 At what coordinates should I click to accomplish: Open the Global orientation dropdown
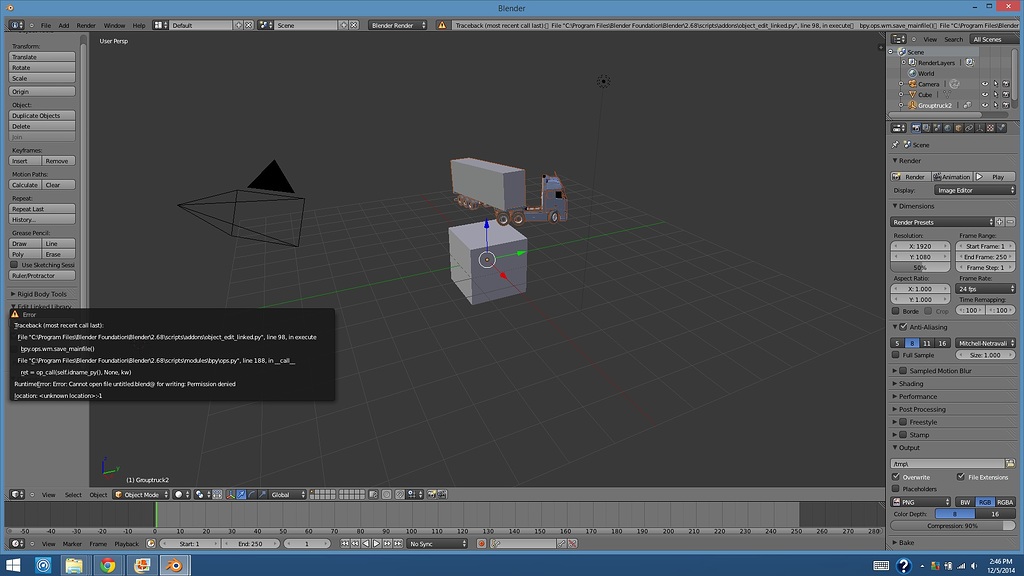point(287,495)
